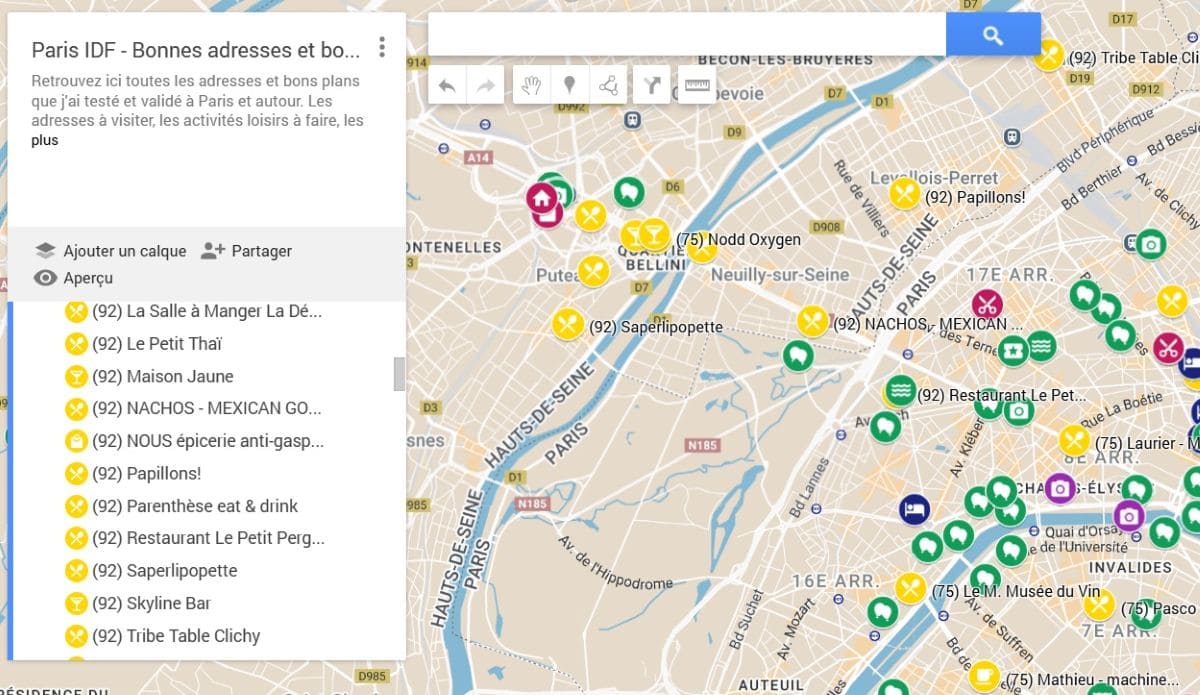The width and height of the screenshot is (1200, 695).
Task: Click the sidebar list scrollbar thumb
Action: tap(400, 373)
